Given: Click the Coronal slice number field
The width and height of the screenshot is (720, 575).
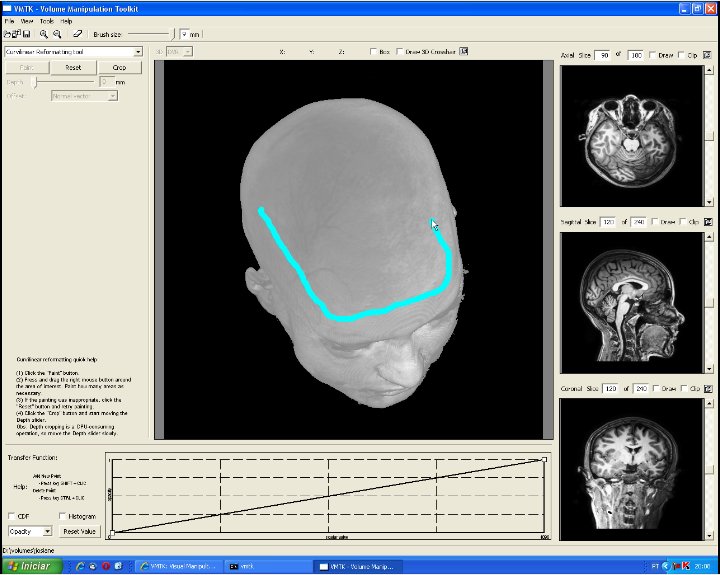Looking at the screenshot, I should (610, 389).
